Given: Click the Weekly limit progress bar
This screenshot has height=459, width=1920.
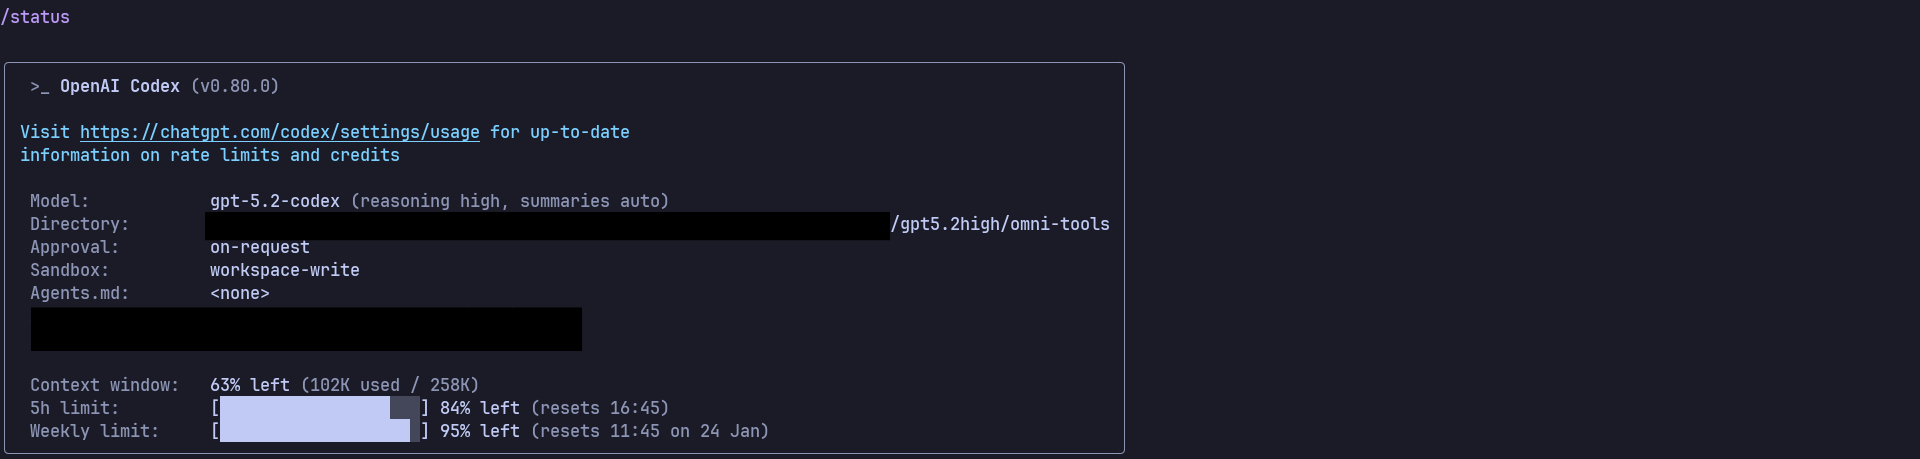Looking at the screenshot, I should click(319, 431).
